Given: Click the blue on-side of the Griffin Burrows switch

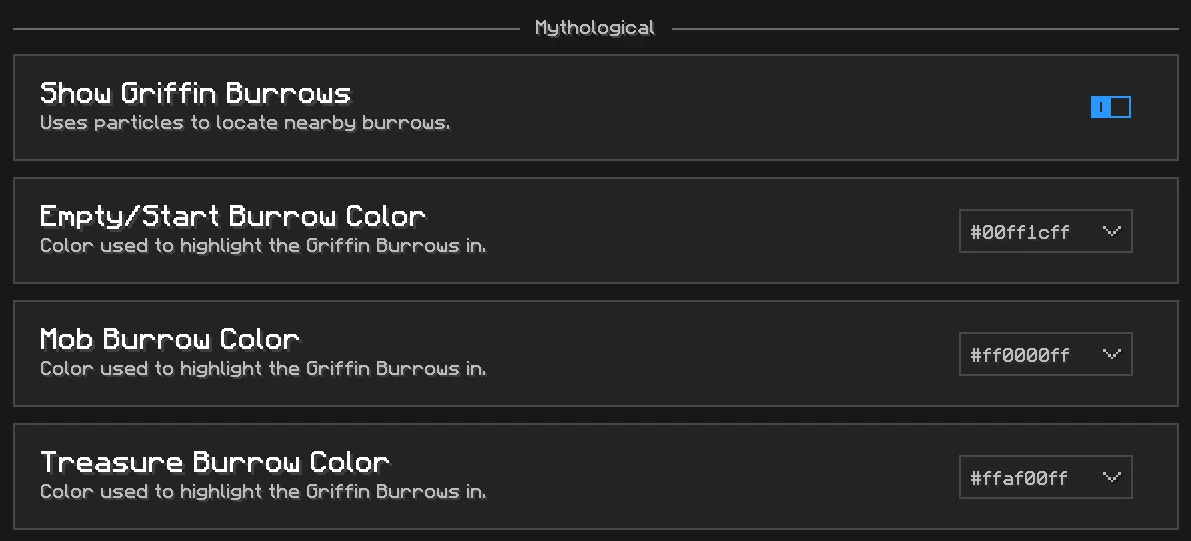Looking at the screenshot, I should [x=1101, y=107].
